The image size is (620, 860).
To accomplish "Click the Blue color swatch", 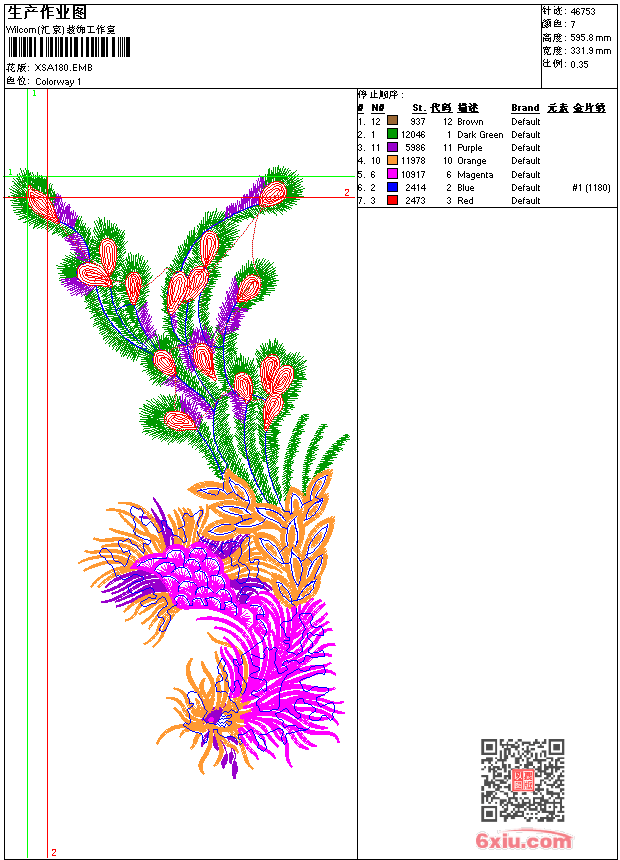I will pos(392,187).
